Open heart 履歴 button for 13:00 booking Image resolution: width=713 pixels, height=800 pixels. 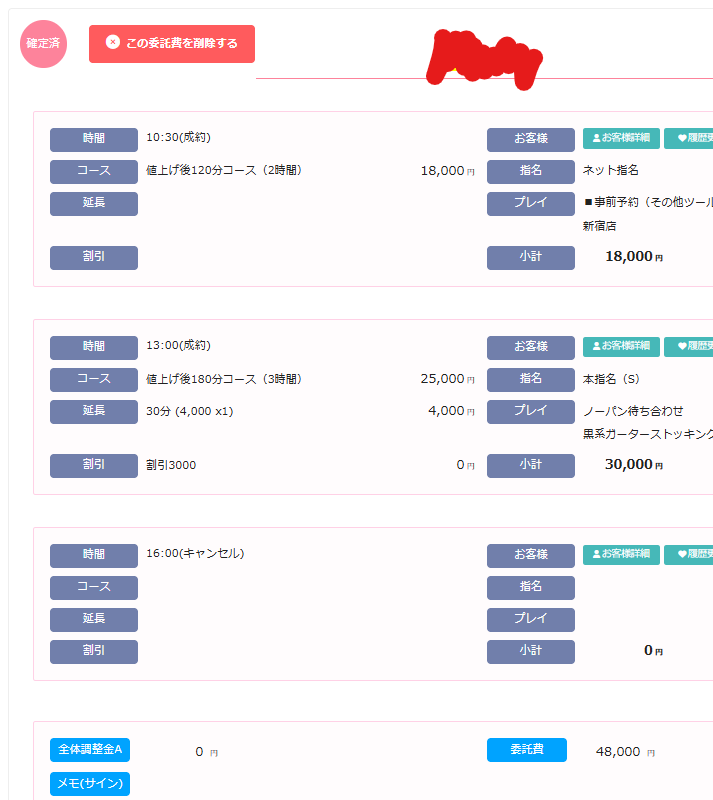689,346
